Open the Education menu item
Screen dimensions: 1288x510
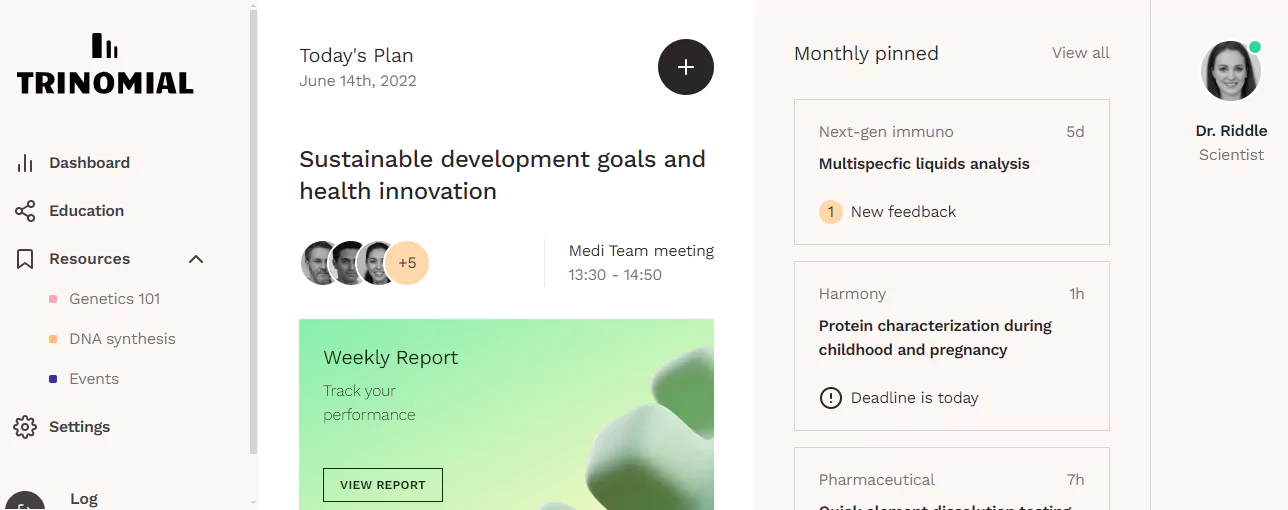(x=86, y=211)
